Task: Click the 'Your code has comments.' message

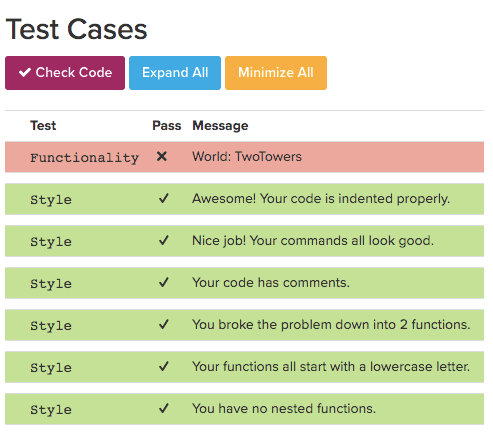Action: pyautogui.click(x=271, y=283)
